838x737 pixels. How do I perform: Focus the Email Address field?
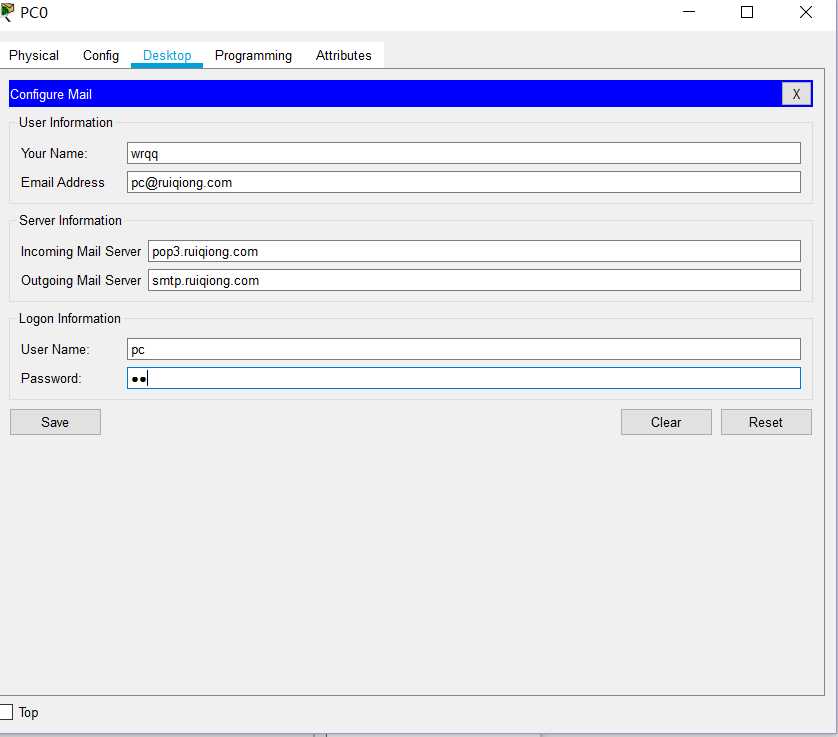pyautogui.click(x=463, y=182)
